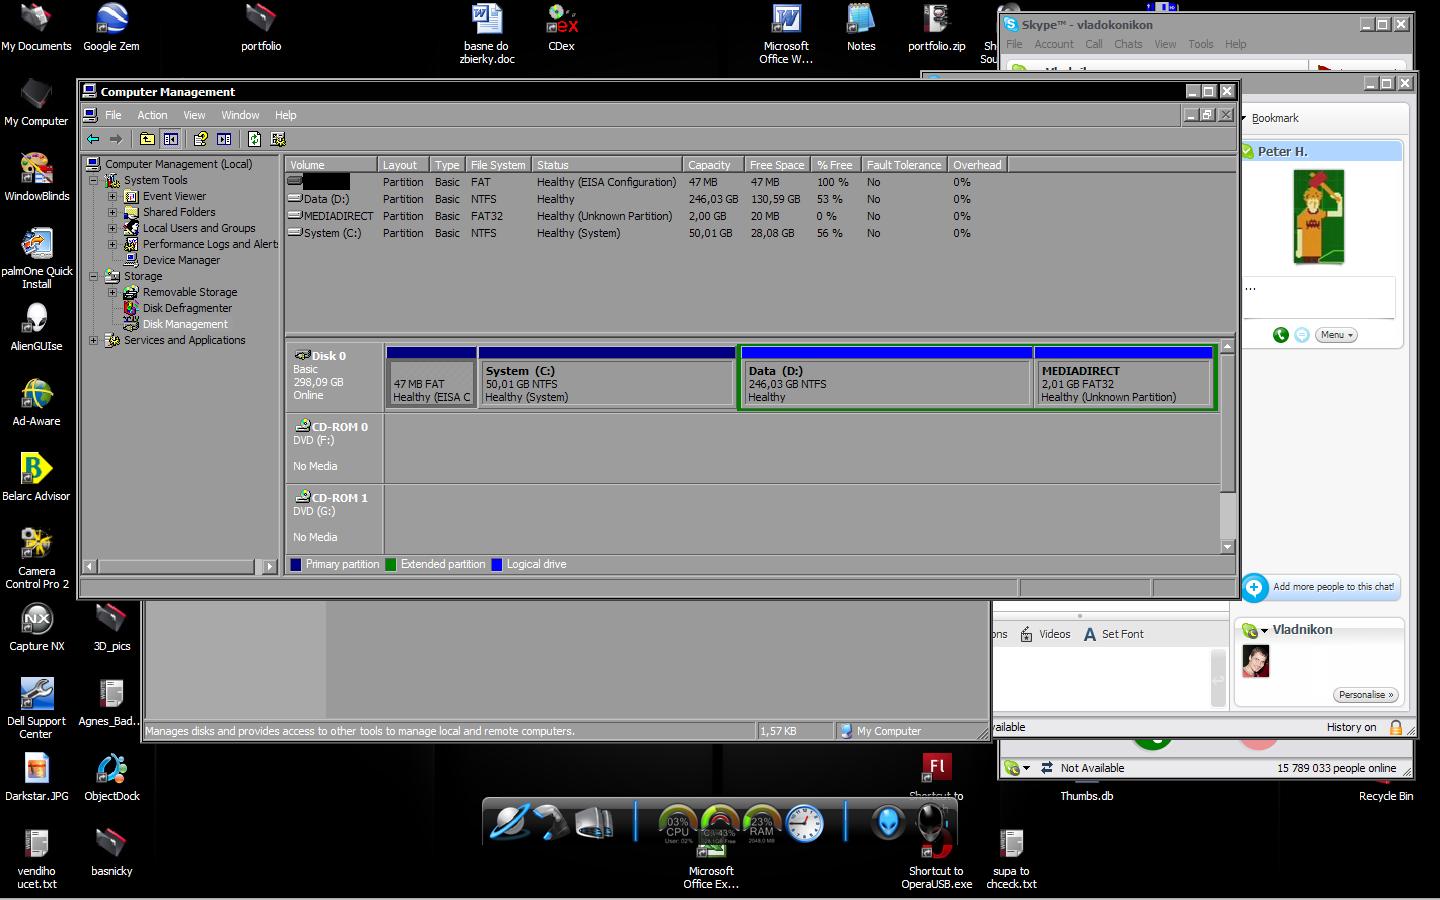Expand Services and Applications node
The width and height of the screenshot is (1440, 900).
pyautogui.click(x=94, y=340)
